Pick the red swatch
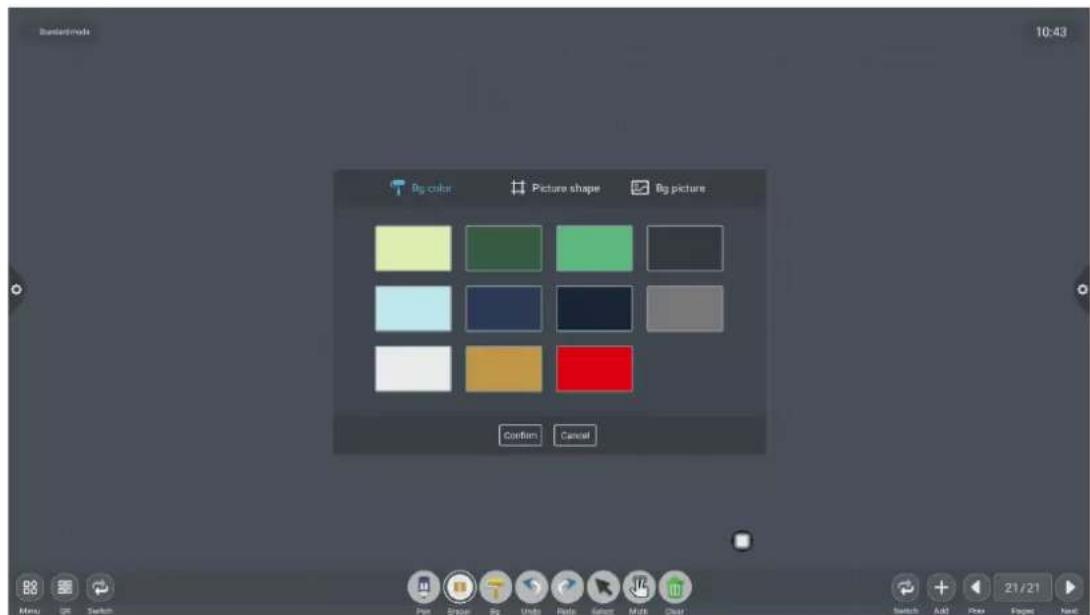The width and height of the screenshot is (1090, 615). click(594, 369)
